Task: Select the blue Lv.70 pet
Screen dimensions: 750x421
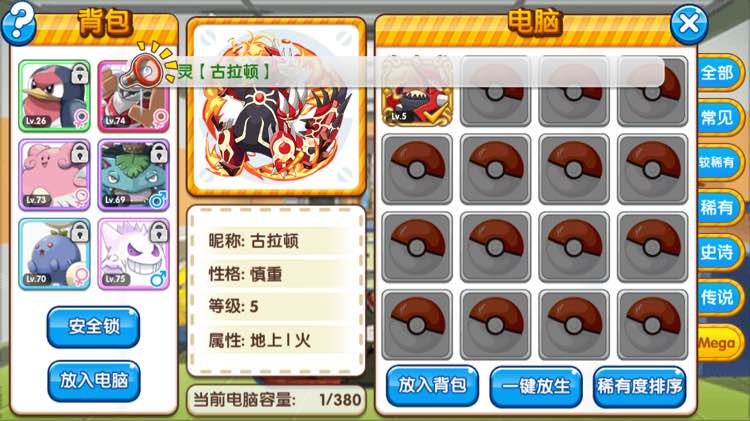Action: click(55, 254)
